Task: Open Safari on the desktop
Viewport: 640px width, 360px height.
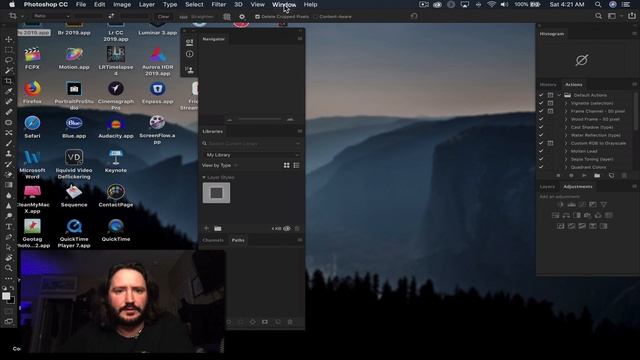Action: pyautogui.click(x=32, y=123)
